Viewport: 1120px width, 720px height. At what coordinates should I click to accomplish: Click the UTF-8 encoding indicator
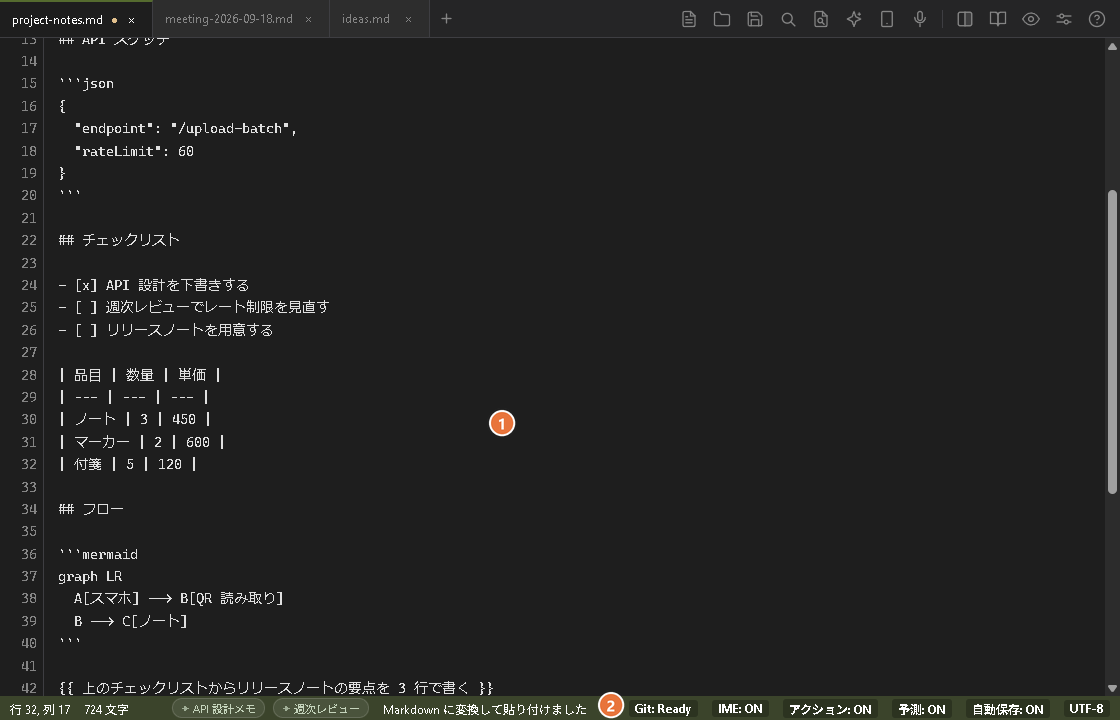pos(1086,709)
